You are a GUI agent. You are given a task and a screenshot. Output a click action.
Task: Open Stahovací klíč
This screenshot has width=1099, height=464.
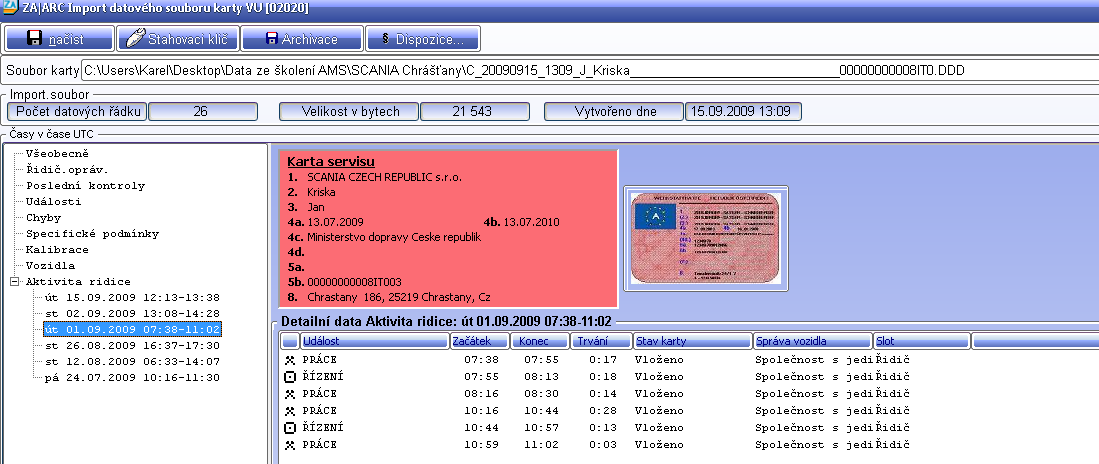[x=177, y=39]
